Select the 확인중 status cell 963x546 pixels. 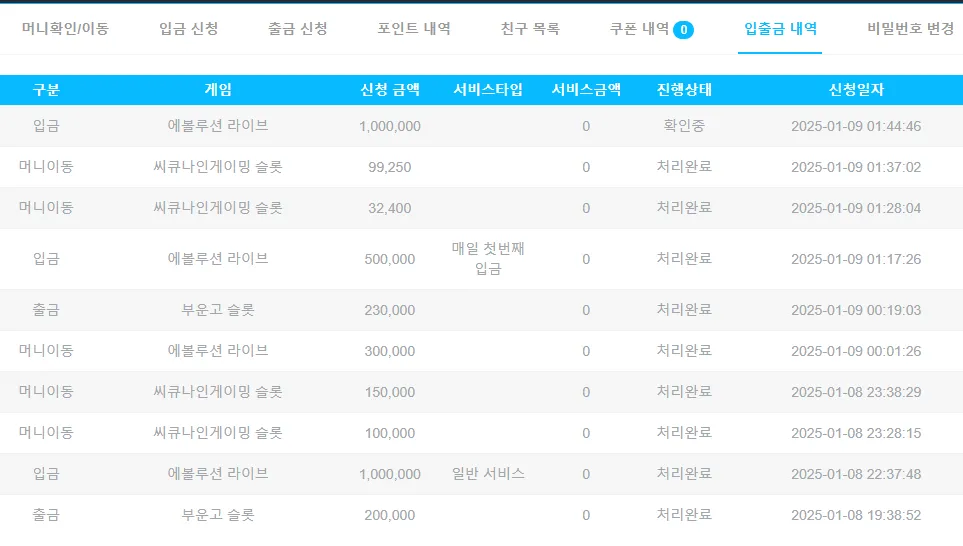[x=684, y=126]
